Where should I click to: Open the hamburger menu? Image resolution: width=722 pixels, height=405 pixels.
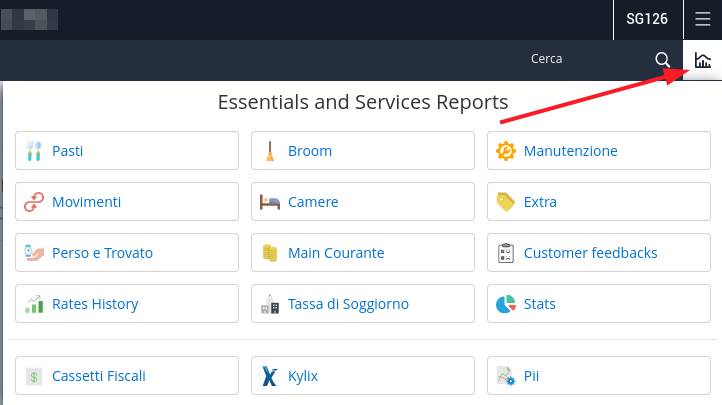[703, 19]
